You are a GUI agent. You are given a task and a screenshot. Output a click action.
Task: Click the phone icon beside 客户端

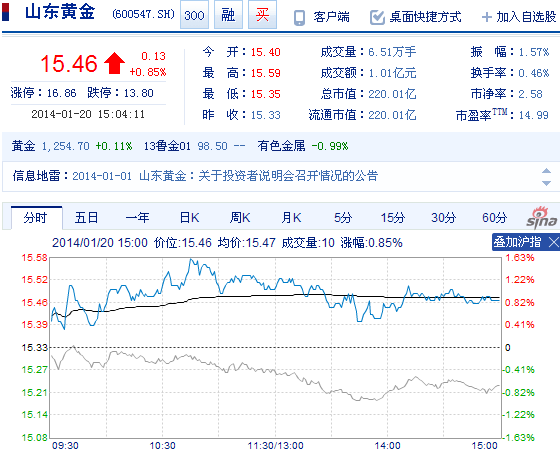point(299,17)
